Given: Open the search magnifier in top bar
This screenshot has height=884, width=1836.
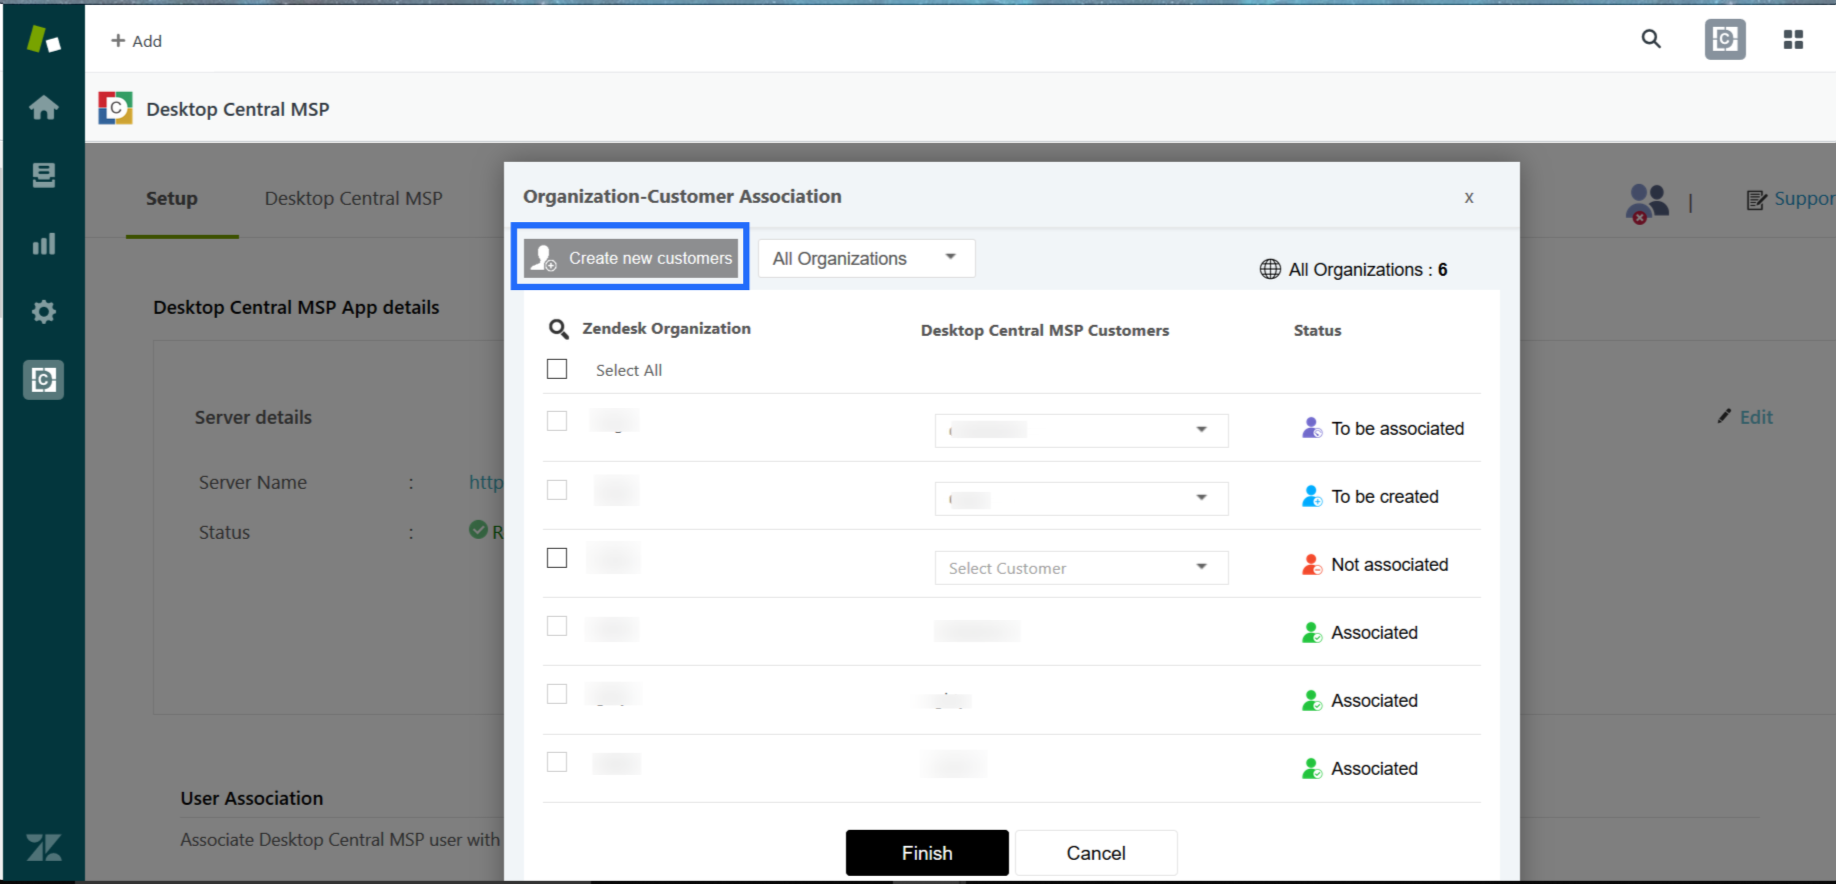Looking at the screenshot, I should tap(1651, 39).
